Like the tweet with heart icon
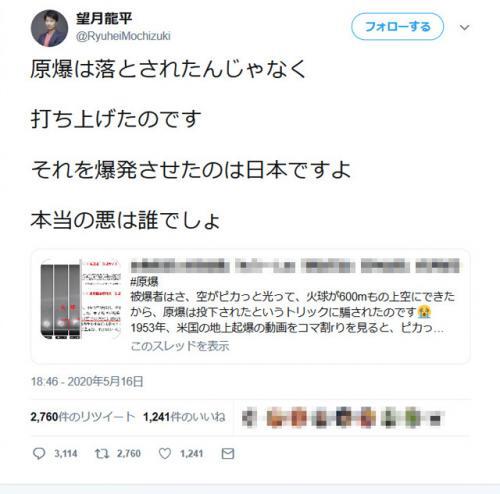500x494 pixels. [165, 453]
